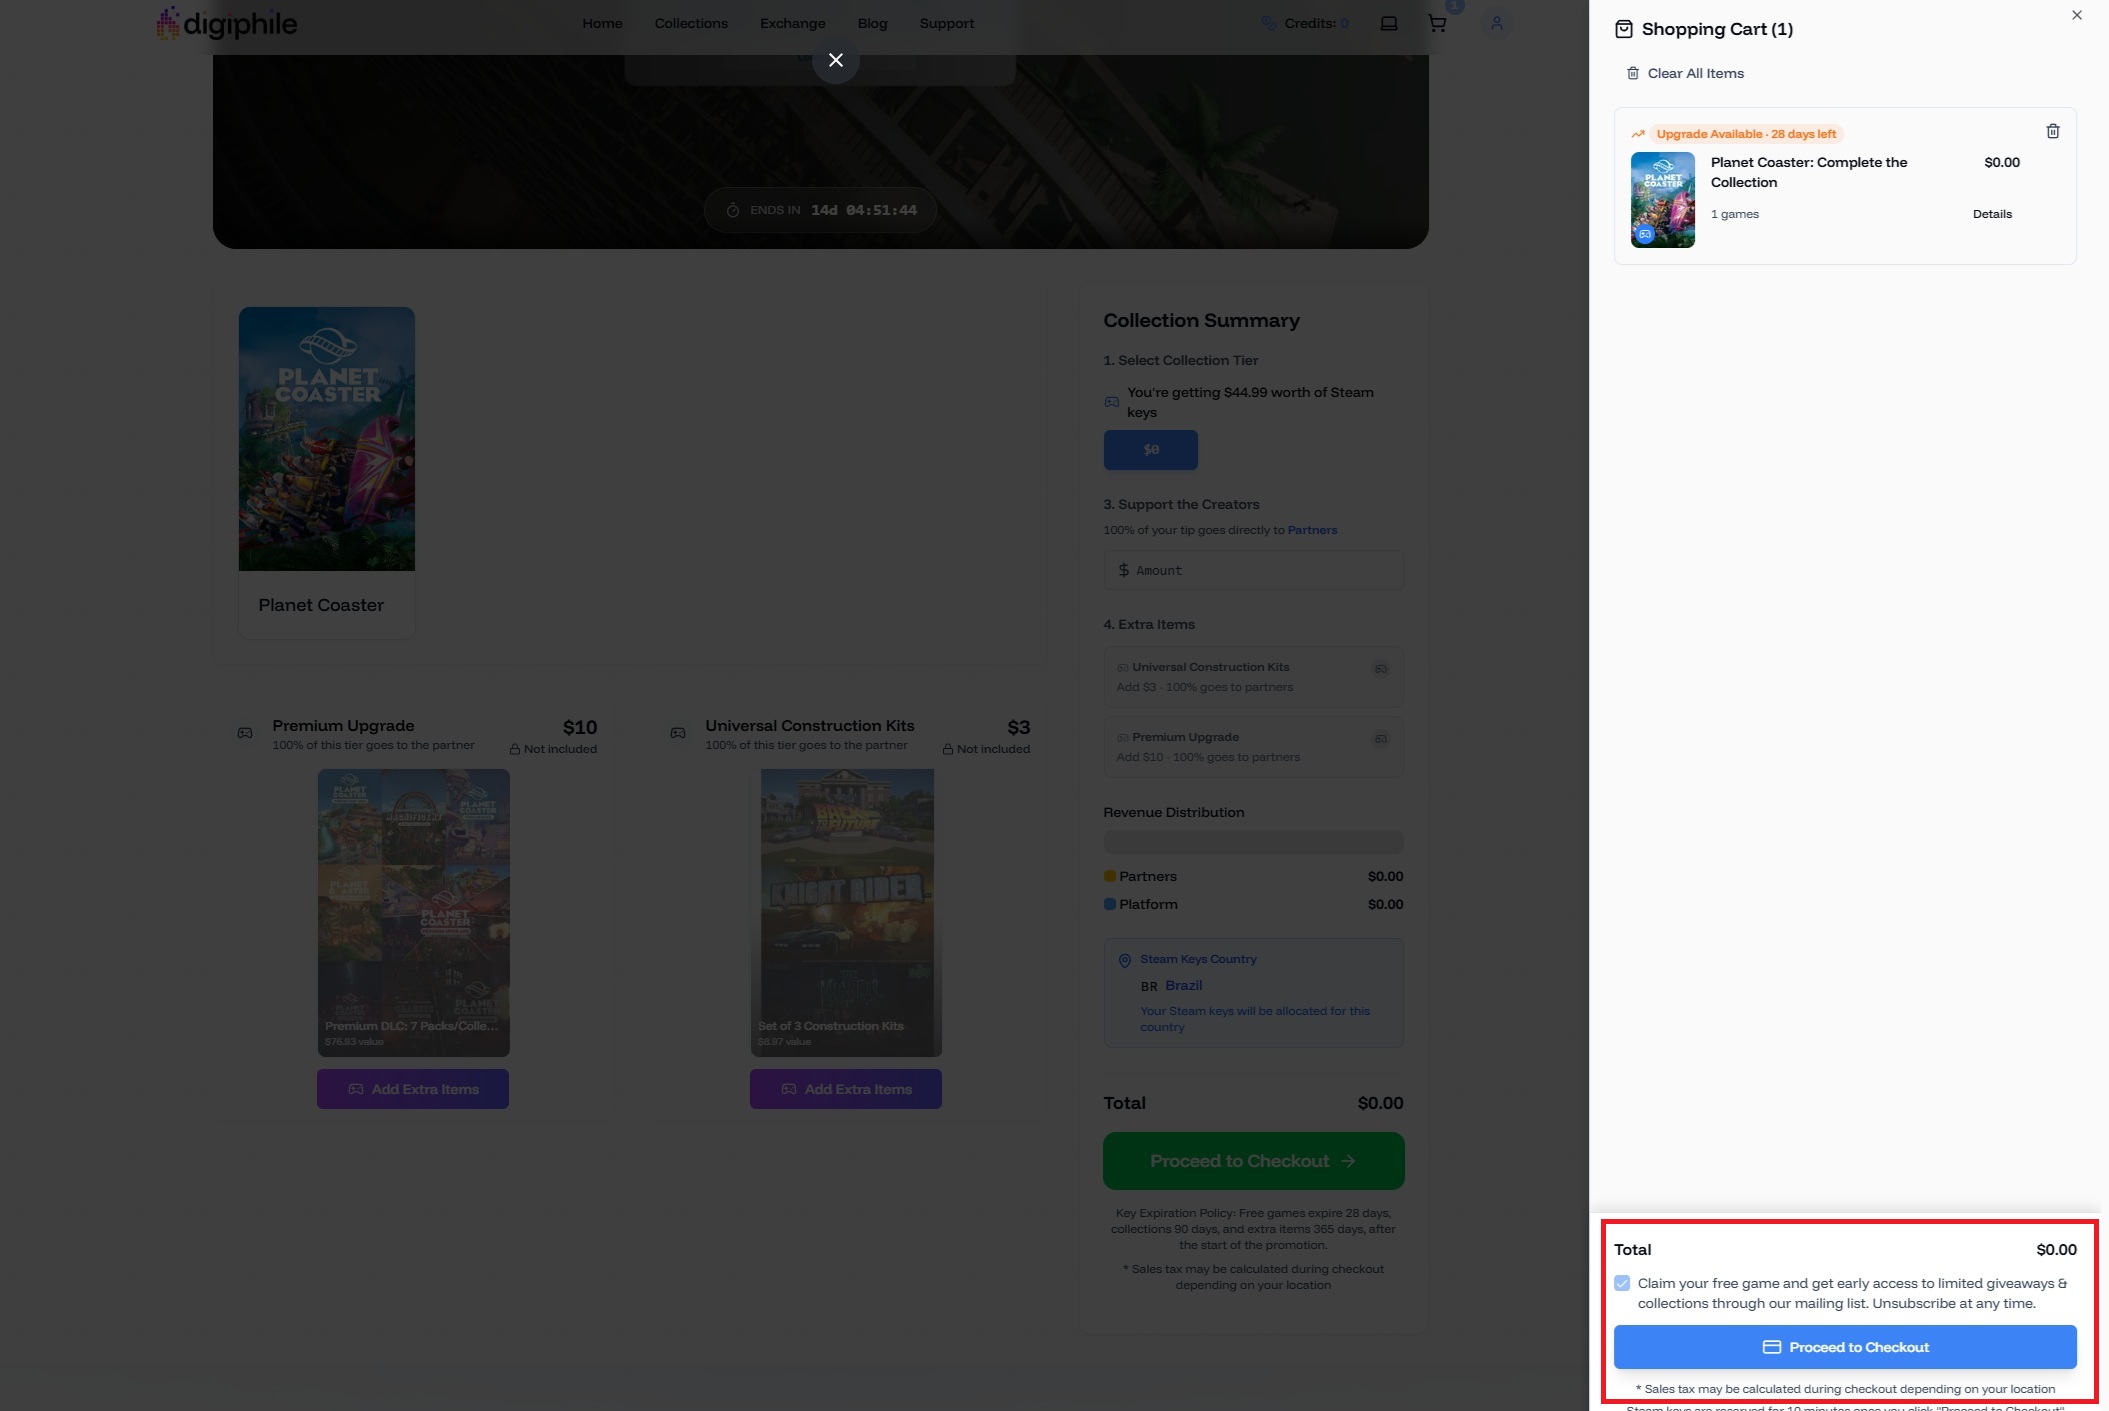
Task: Follow the Partners link
Action: pos(1311,530)
